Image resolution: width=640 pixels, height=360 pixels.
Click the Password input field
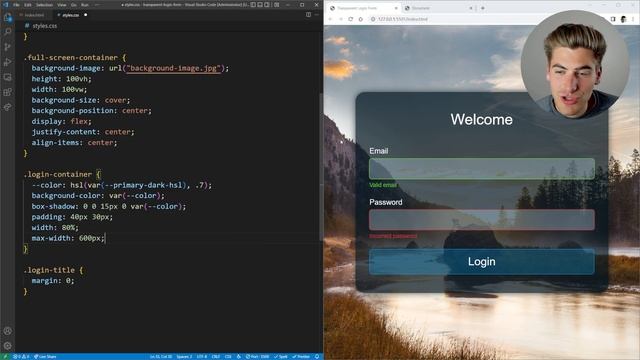coord(482,220)
